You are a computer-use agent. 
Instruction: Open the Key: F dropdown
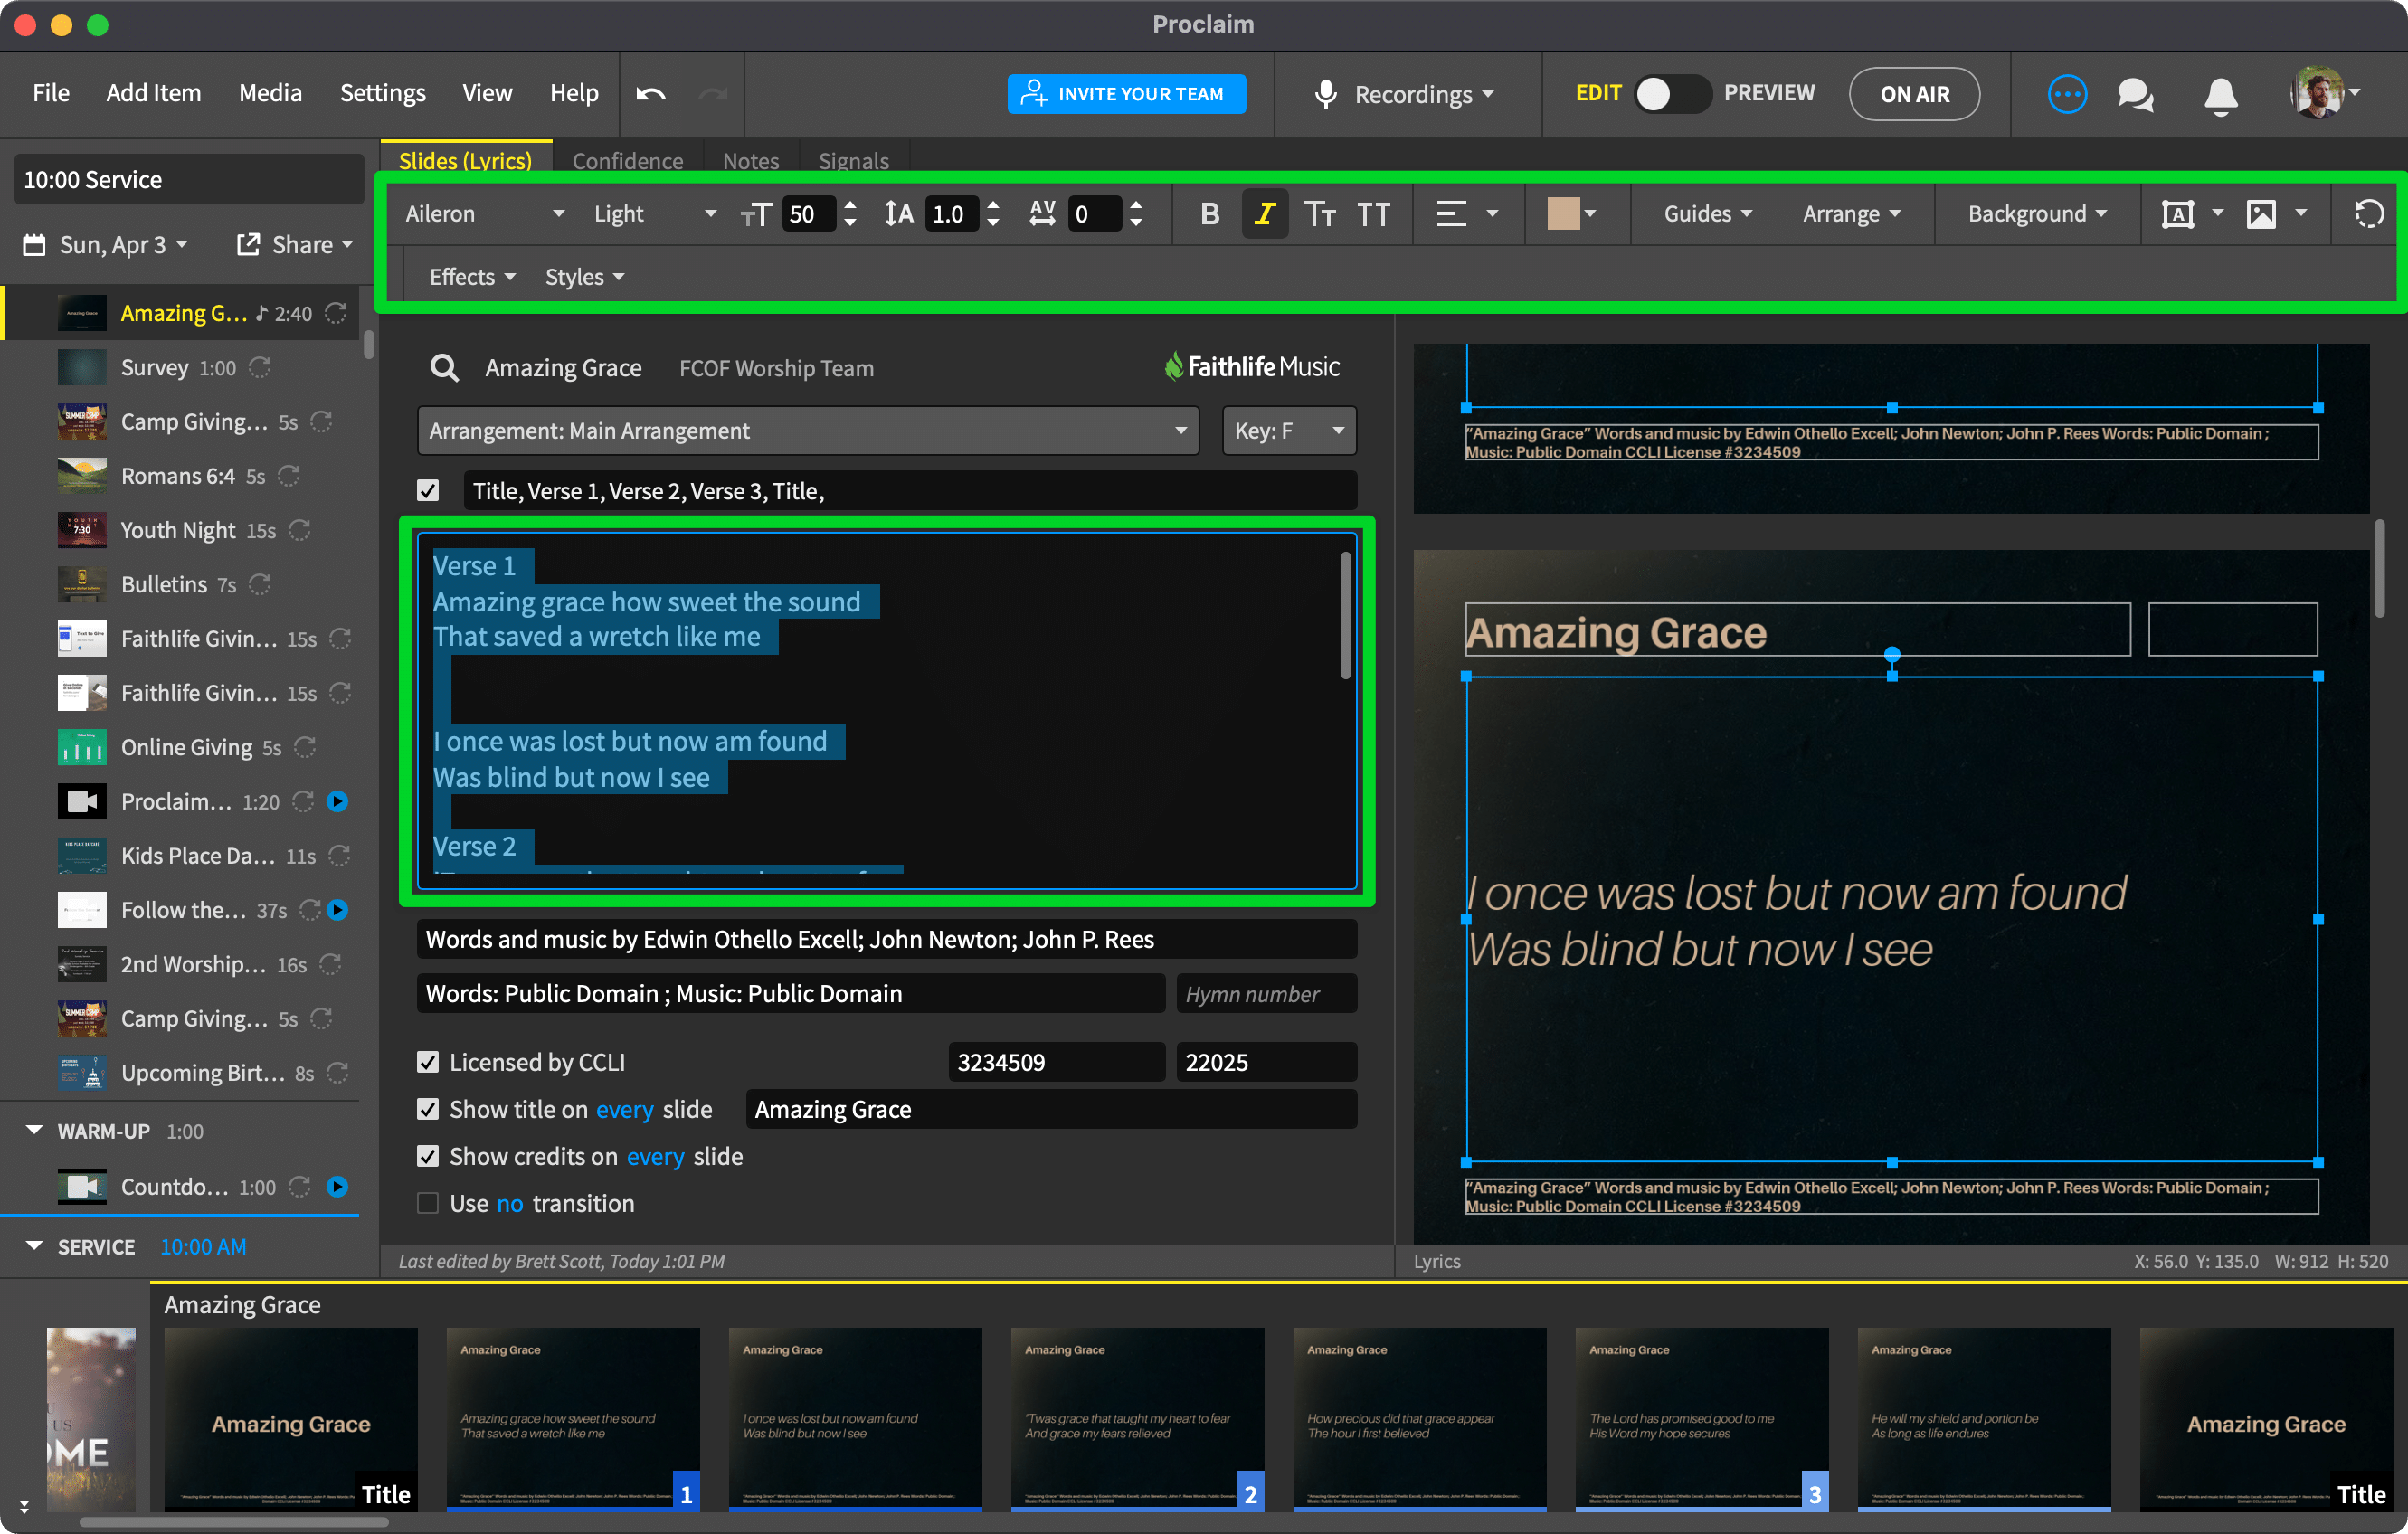[1289, 431]
